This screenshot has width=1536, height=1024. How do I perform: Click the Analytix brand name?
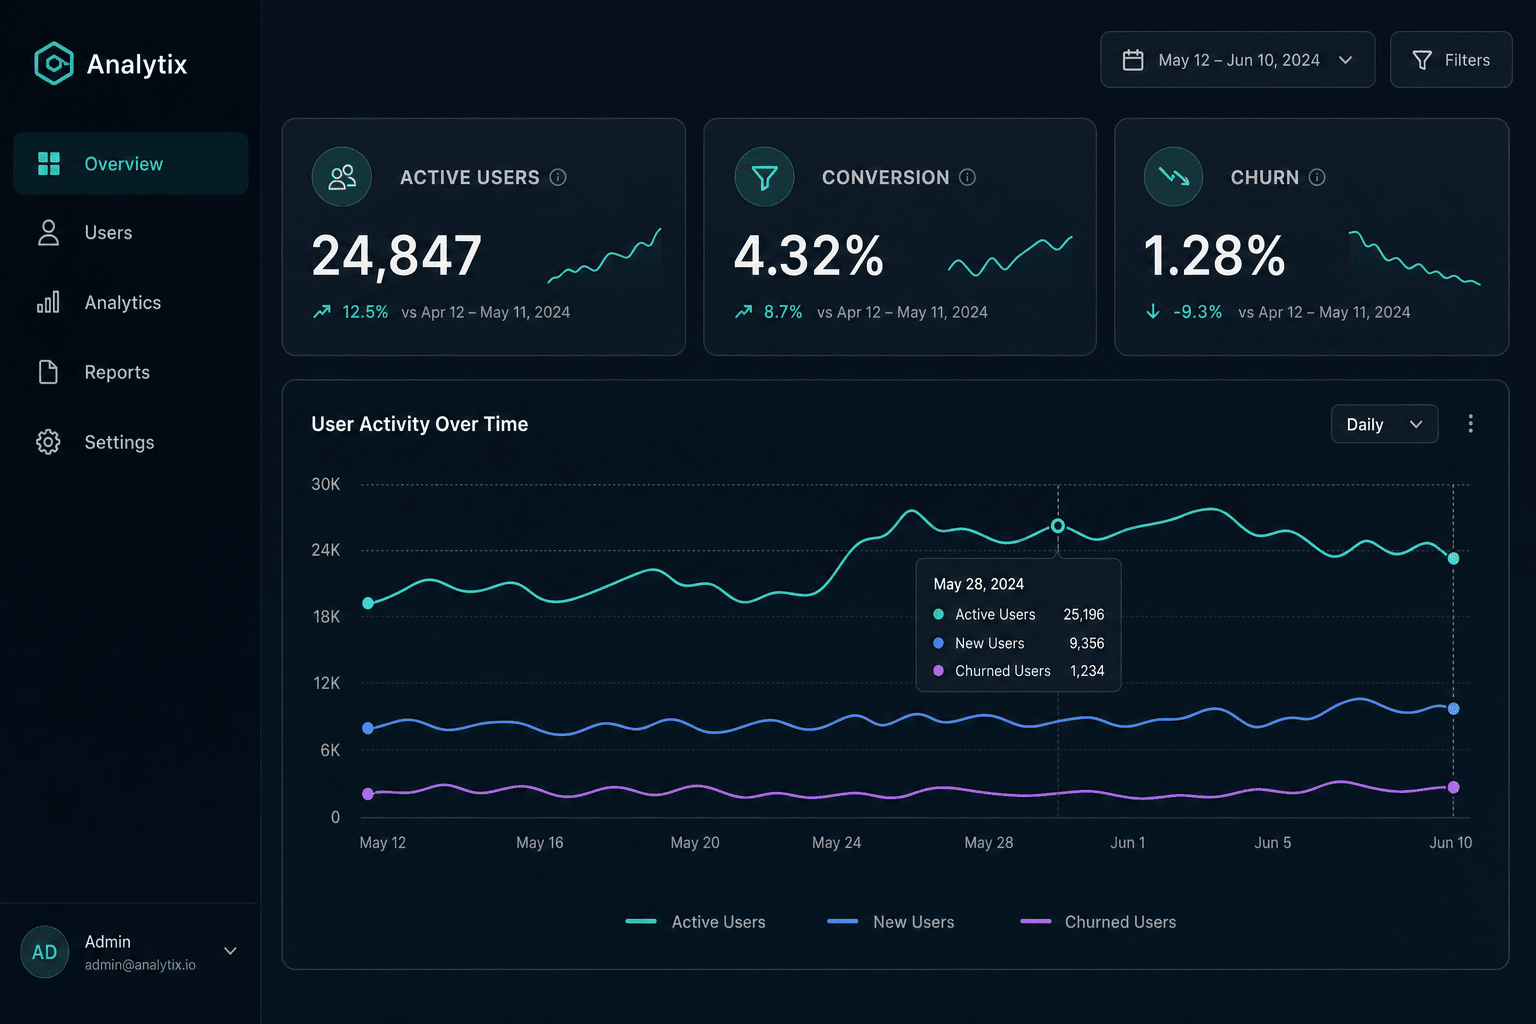(x=137, y=64)
